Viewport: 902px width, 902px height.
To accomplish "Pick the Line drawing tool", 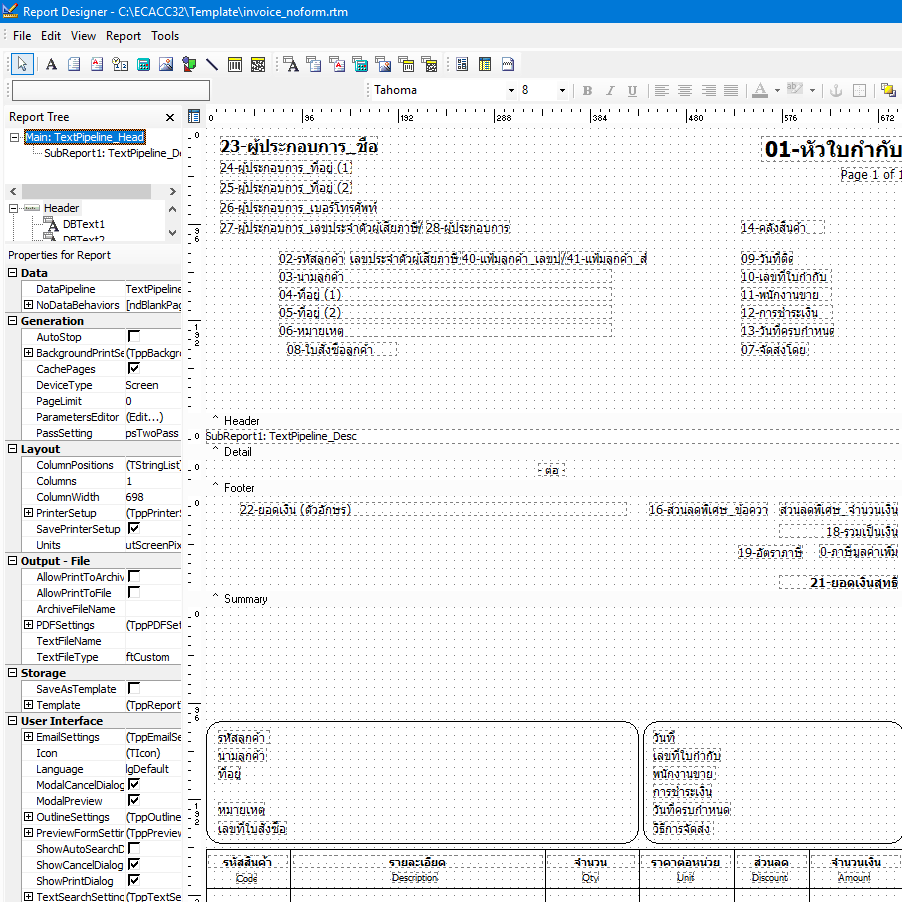I will 212,65.
